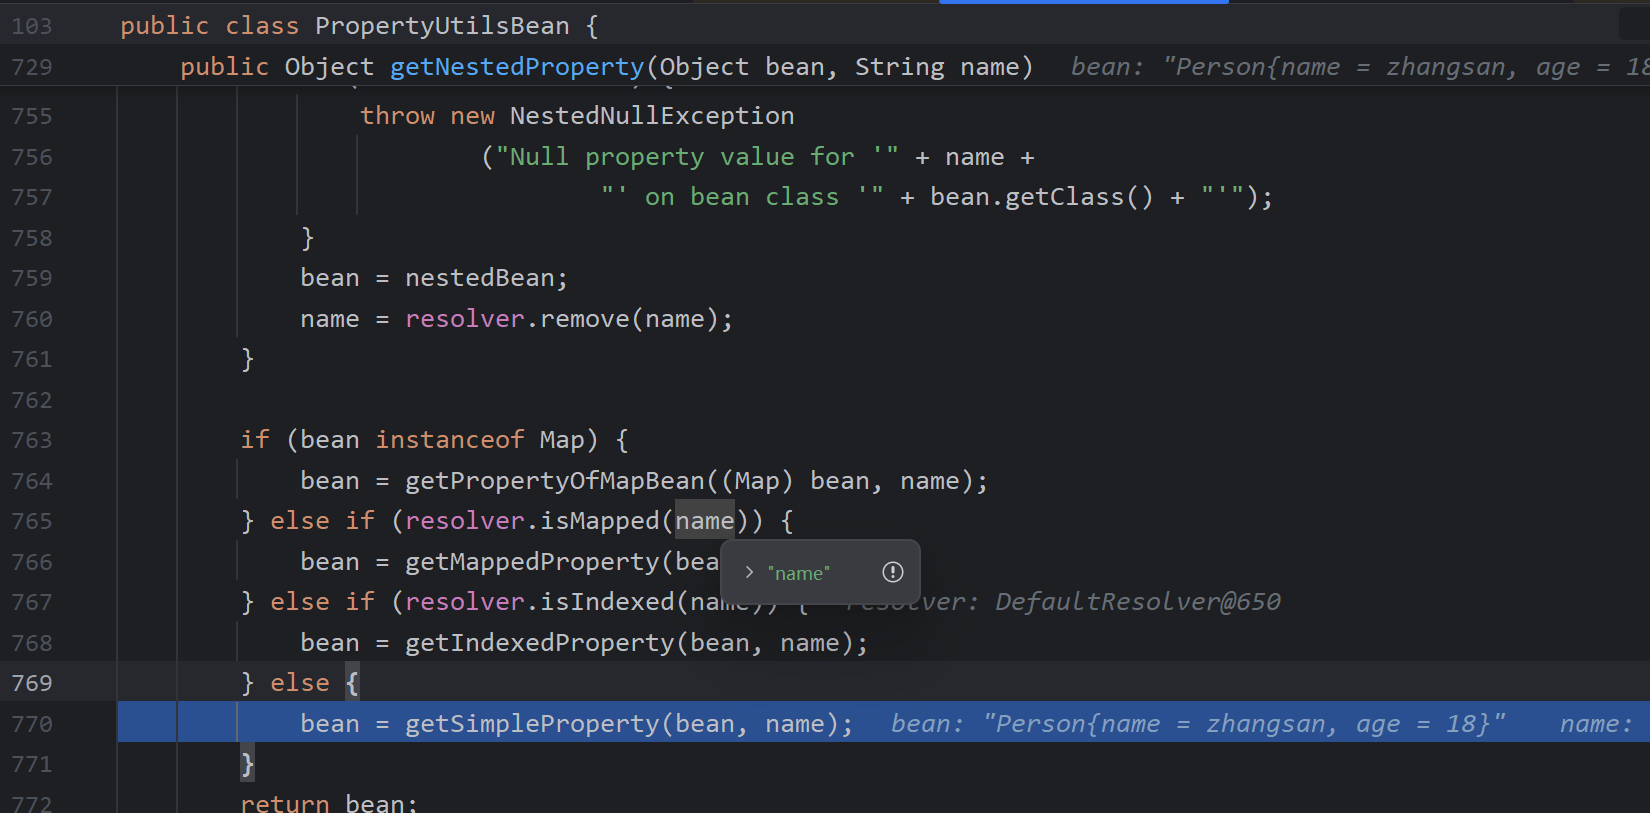Click bean.getClass() on line 757
Screen dimensions: 1650x813
(1041, 197)
